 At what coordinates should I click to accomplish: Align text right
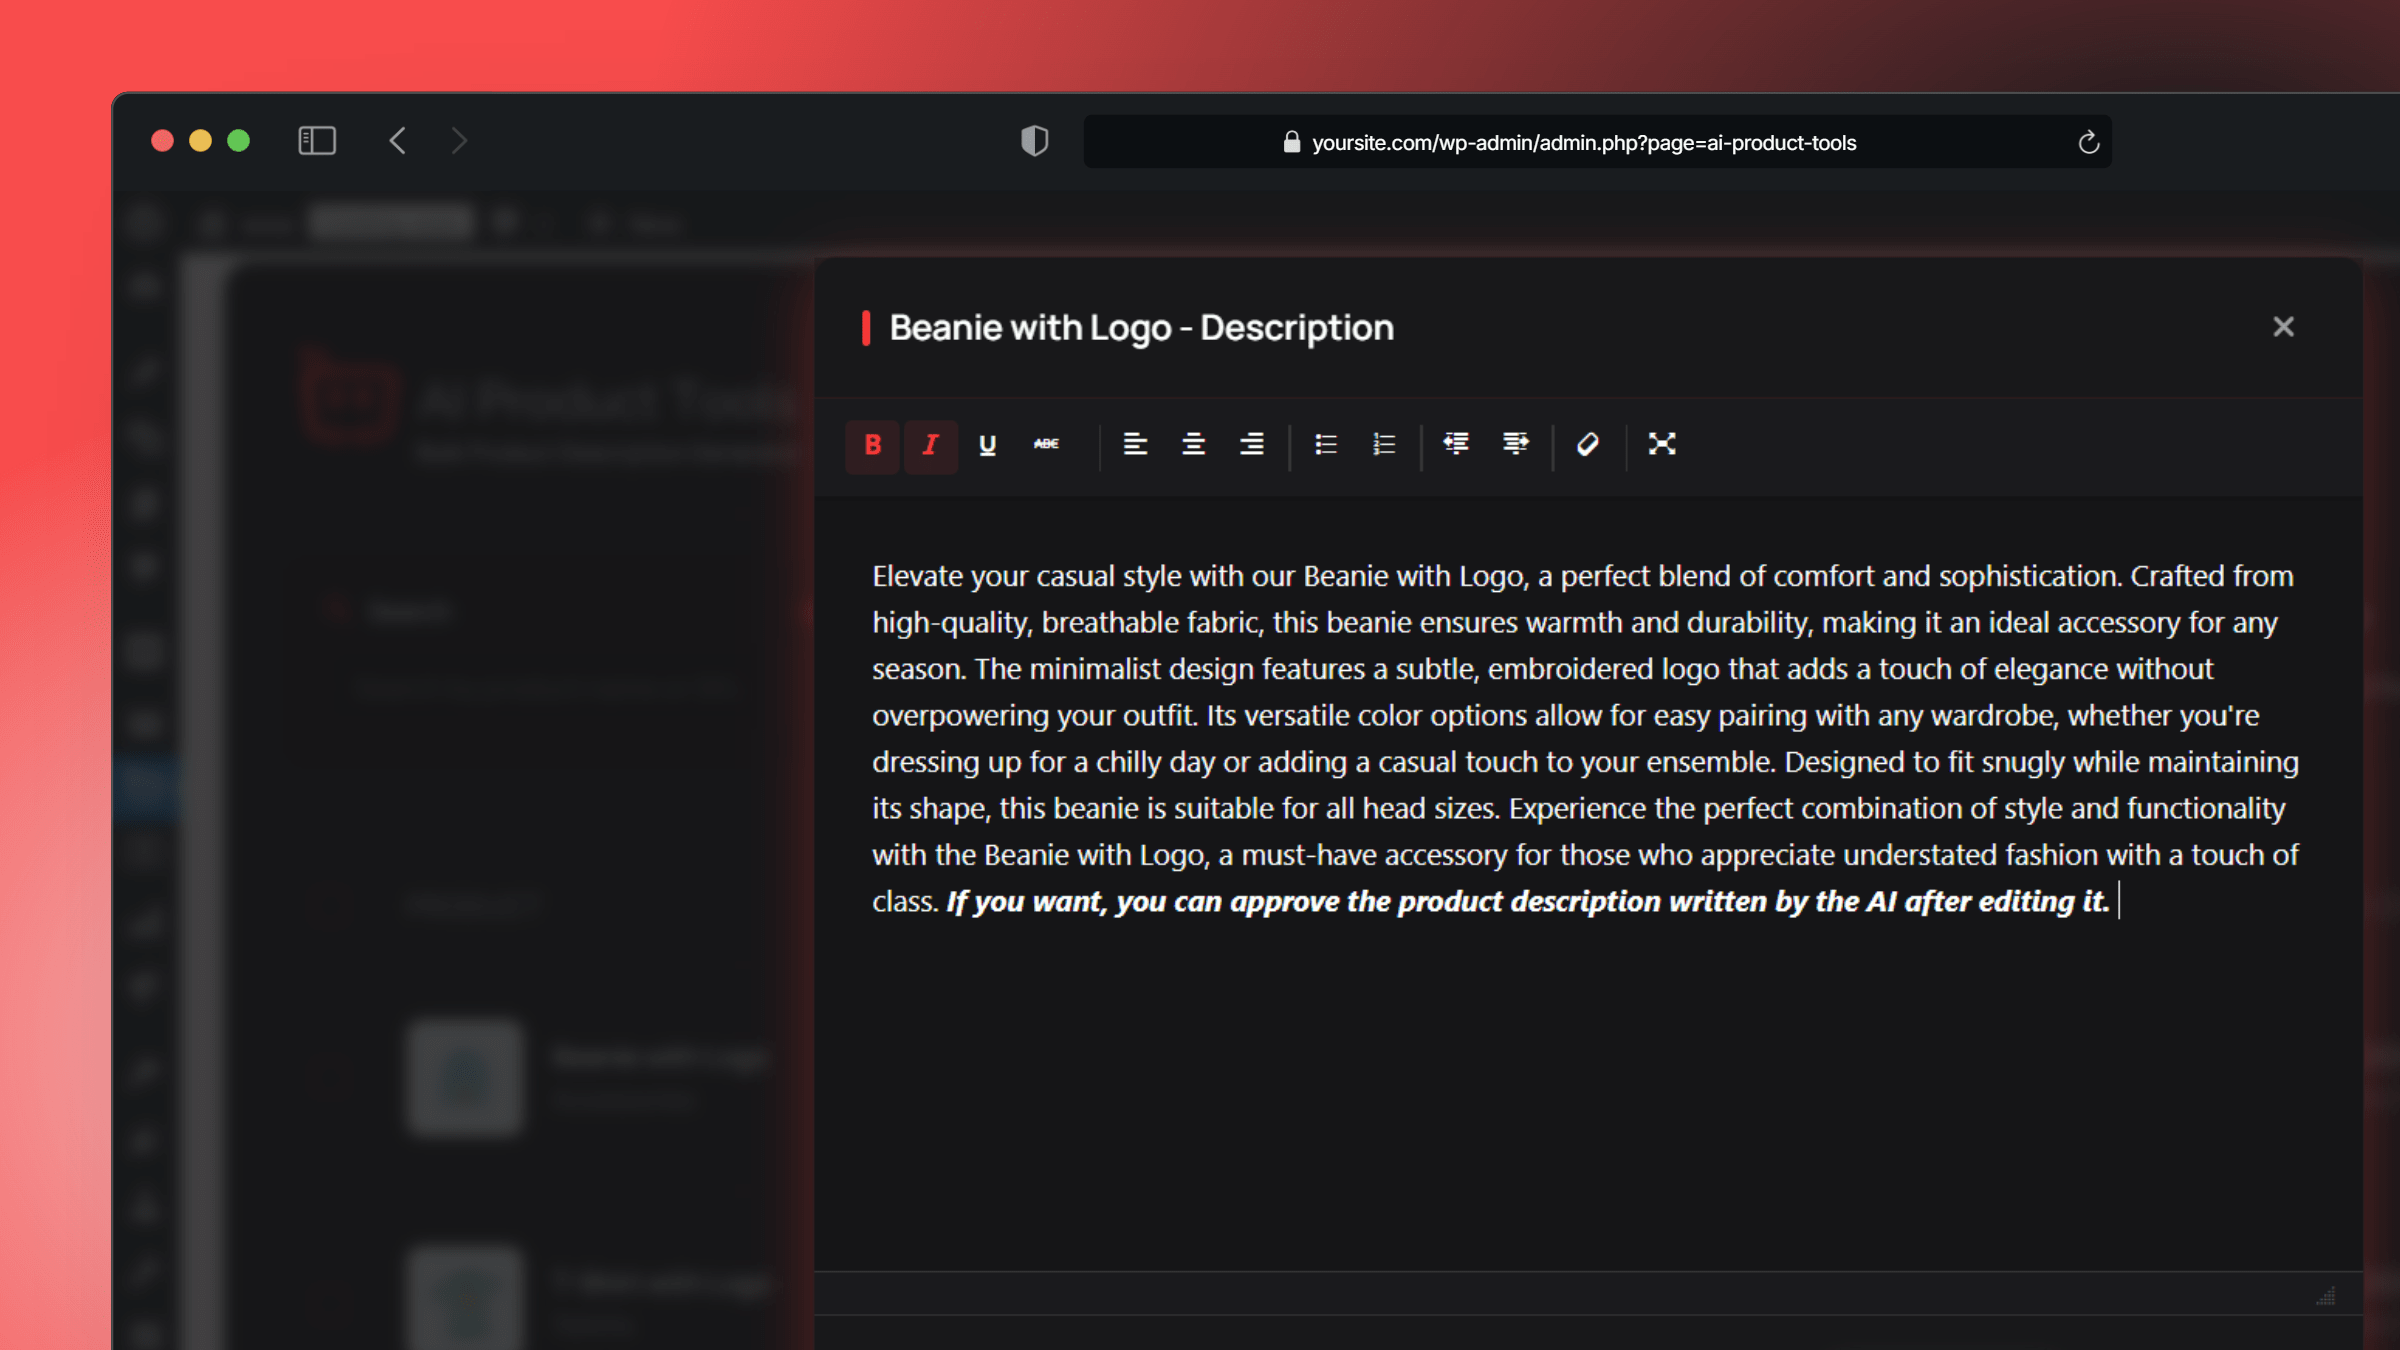(1252, 444)
